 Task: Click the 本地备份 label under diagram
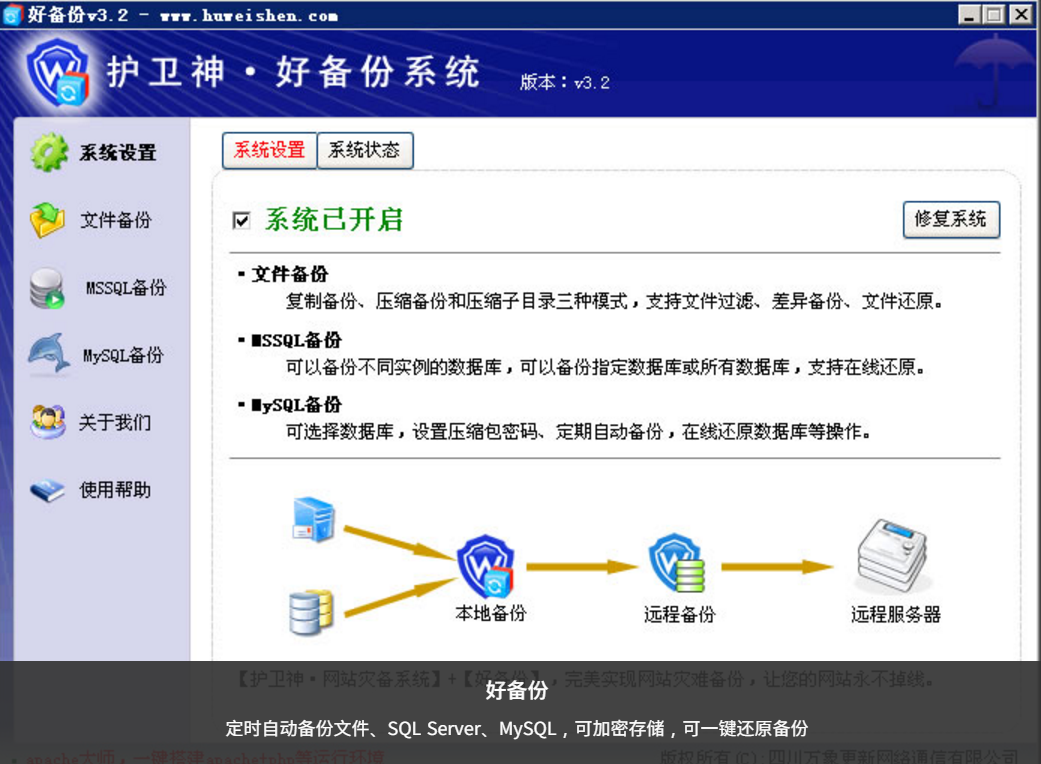(490, 613)
